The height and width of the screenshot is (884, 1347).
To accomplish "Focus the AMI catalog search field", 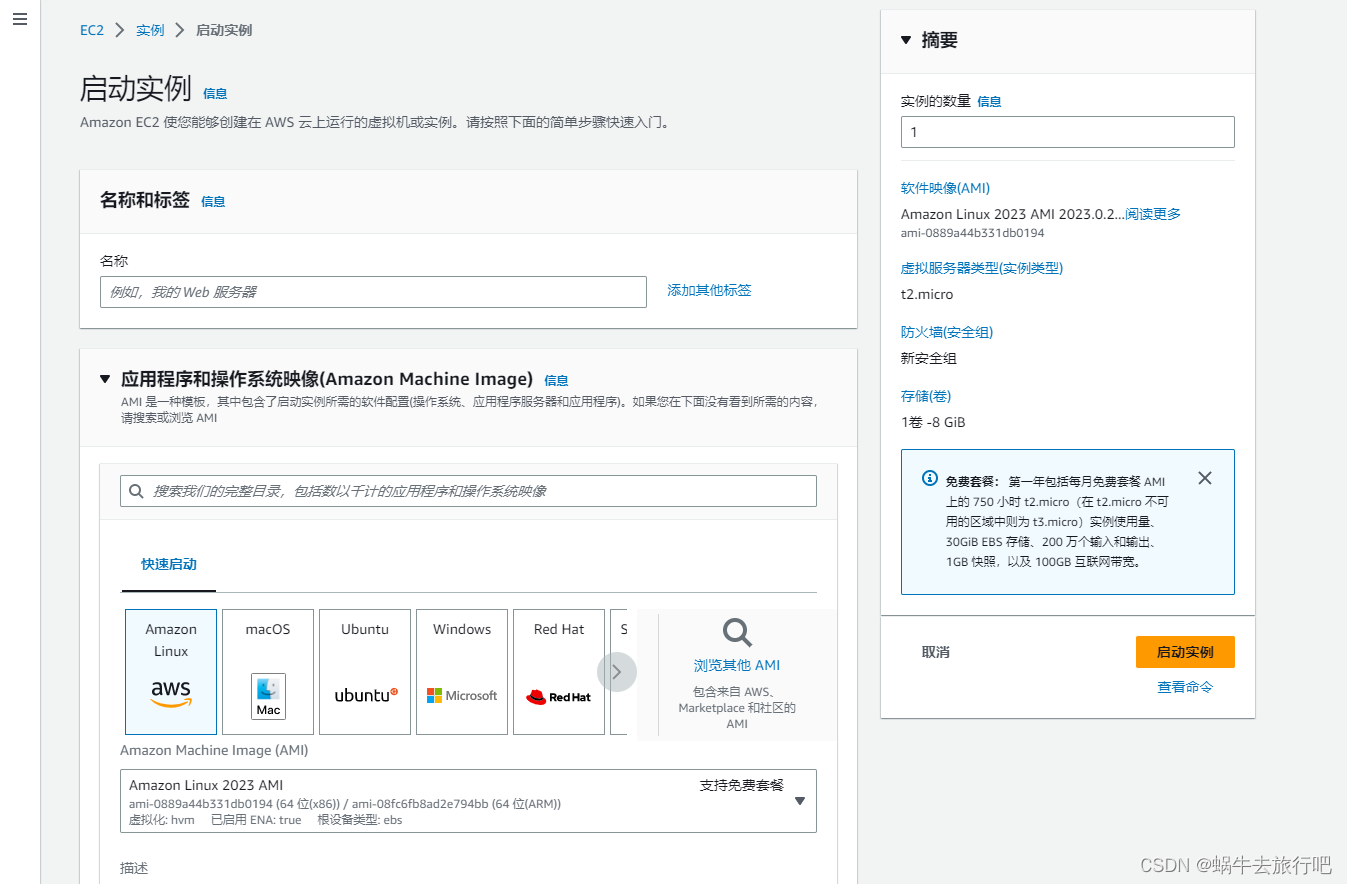I will pyautogui.click(x=468, y=491).
